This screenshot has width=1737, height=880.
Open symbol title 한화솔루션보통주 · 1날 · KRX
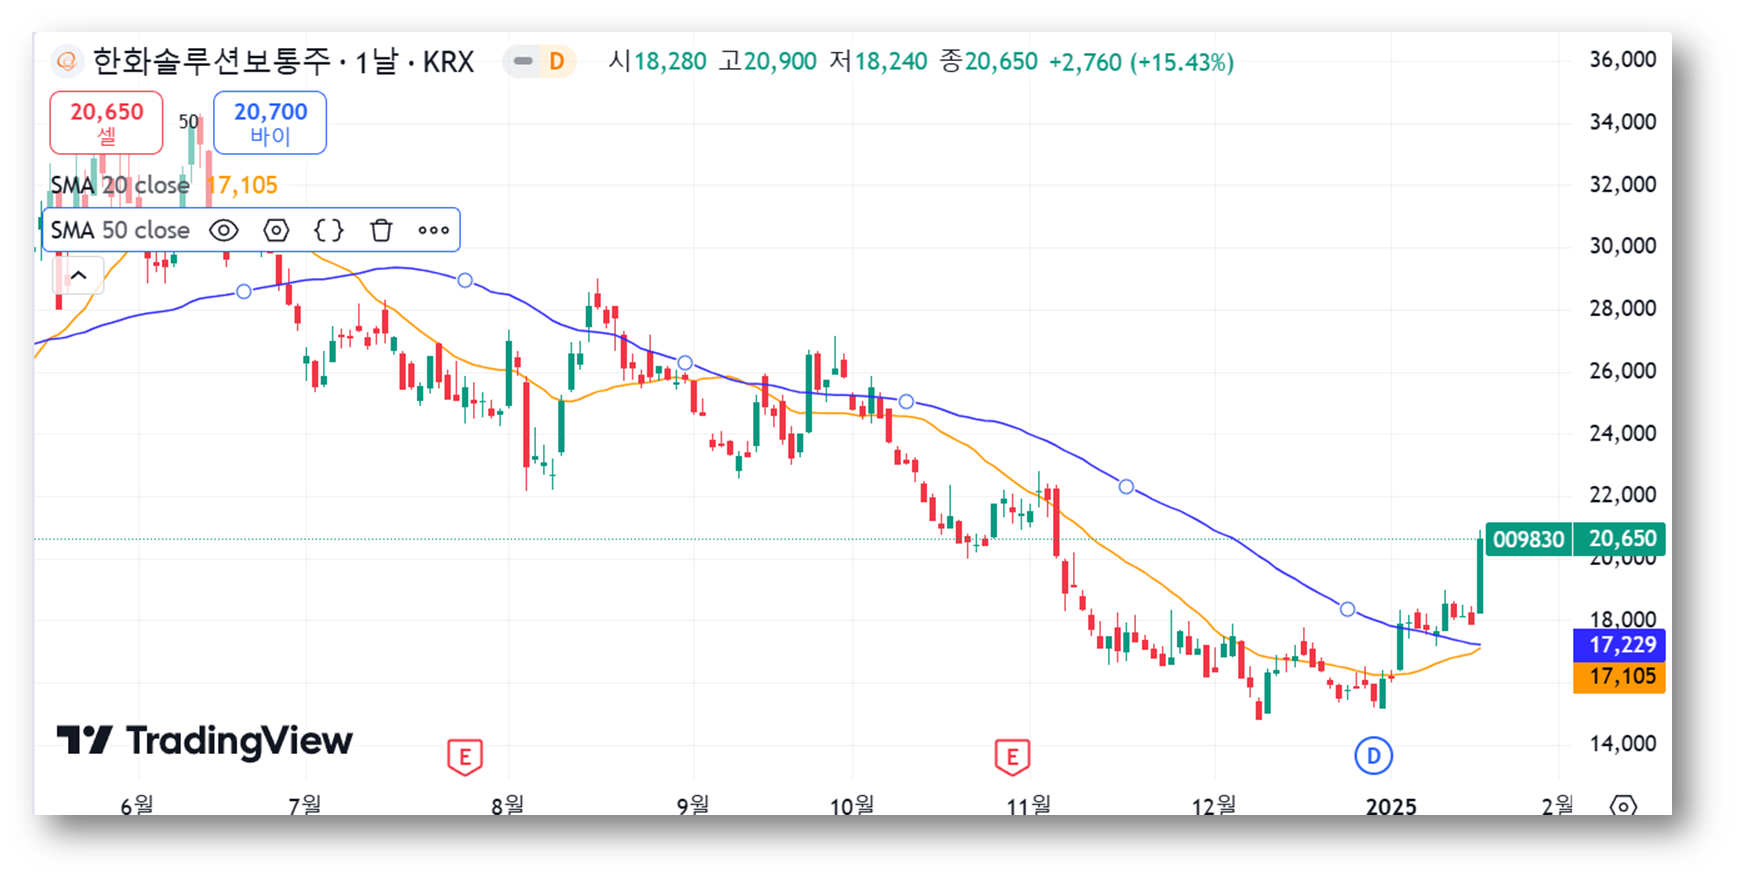(284, 62)
